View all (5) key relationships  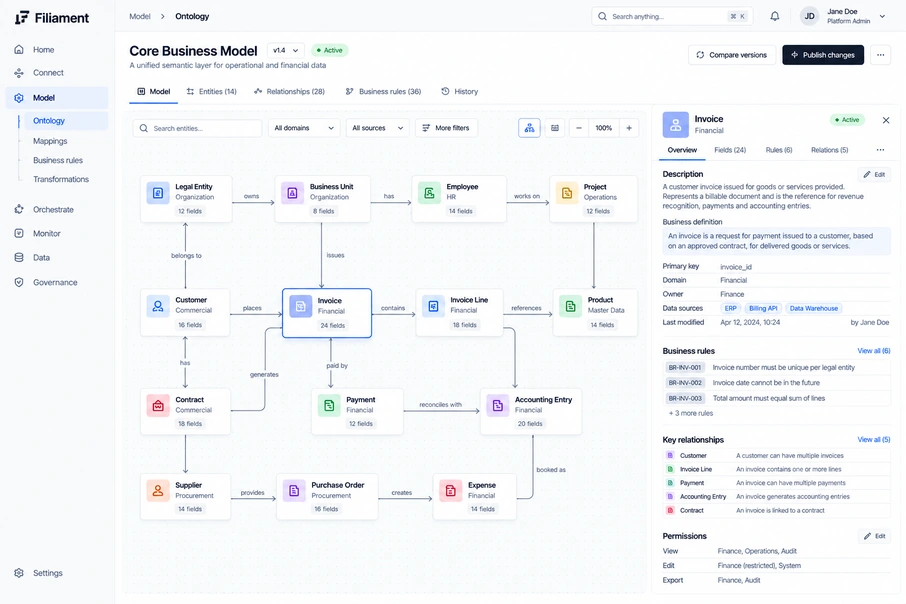click(x=874, y=440)
